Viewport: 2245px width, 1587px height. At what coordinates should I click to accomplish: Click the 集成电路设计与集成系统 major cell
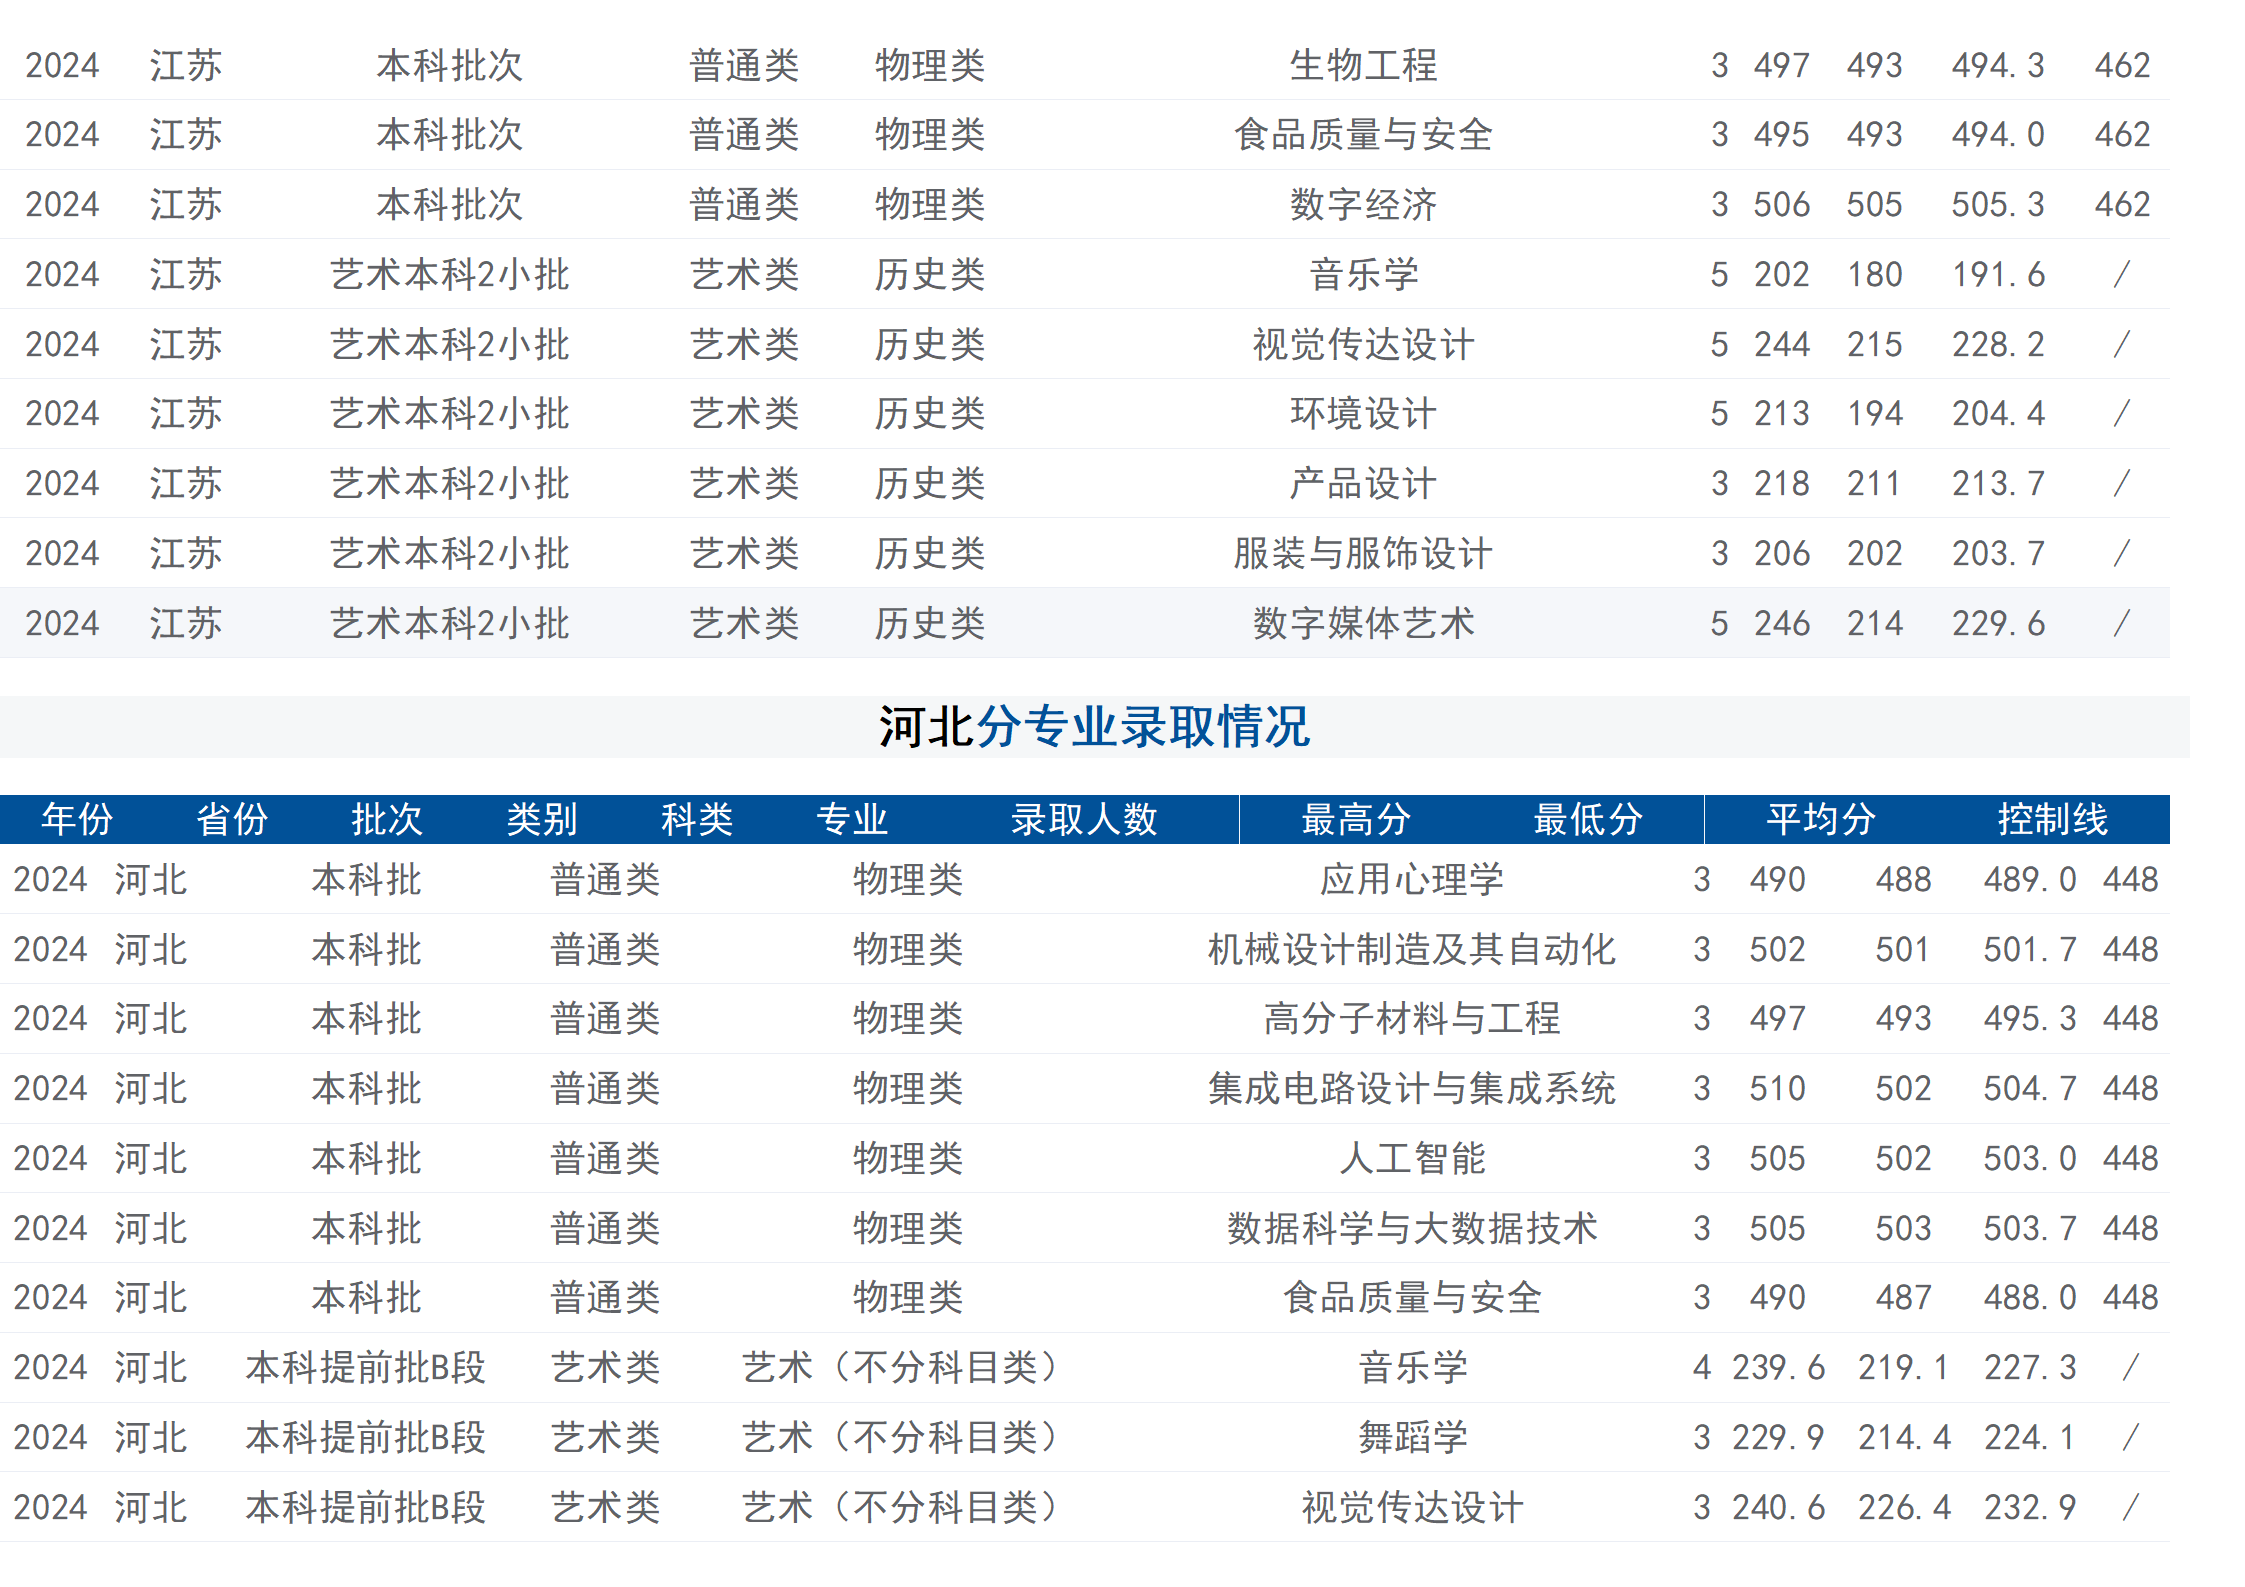[1411, 1089]
